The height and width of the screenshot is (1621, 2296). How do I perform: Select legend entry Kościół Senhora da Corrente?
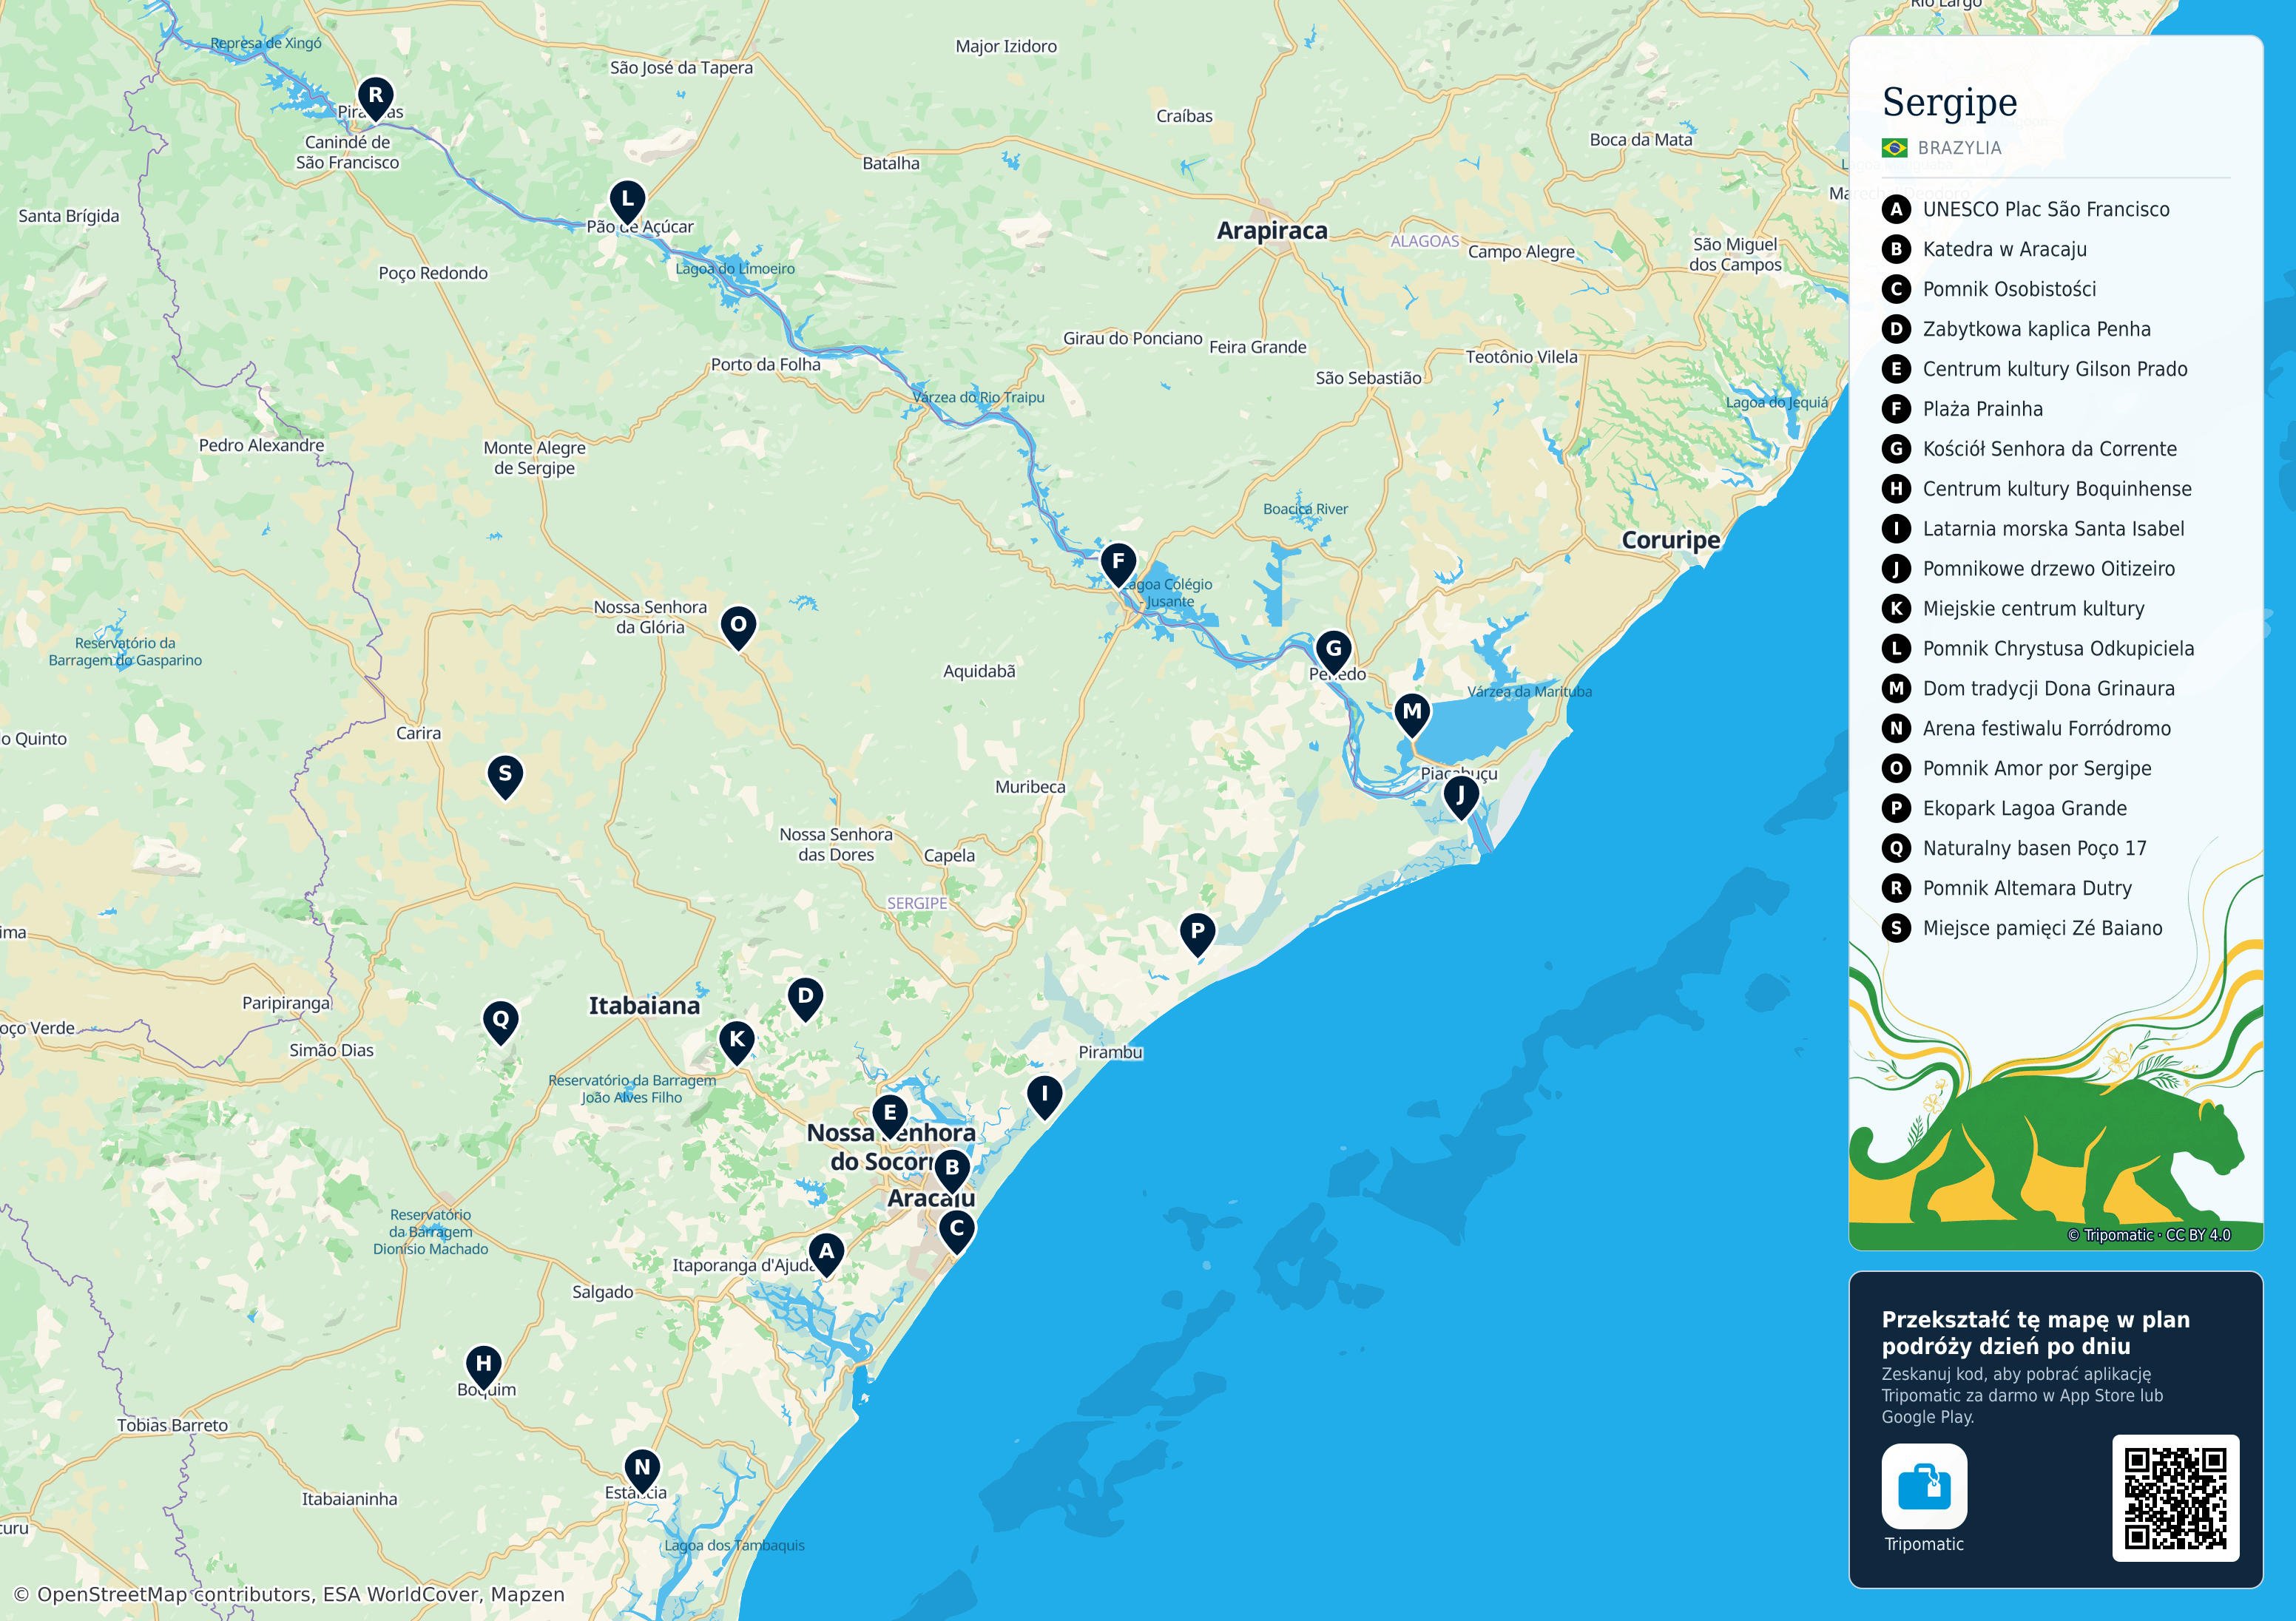[x=2050, y=449]
